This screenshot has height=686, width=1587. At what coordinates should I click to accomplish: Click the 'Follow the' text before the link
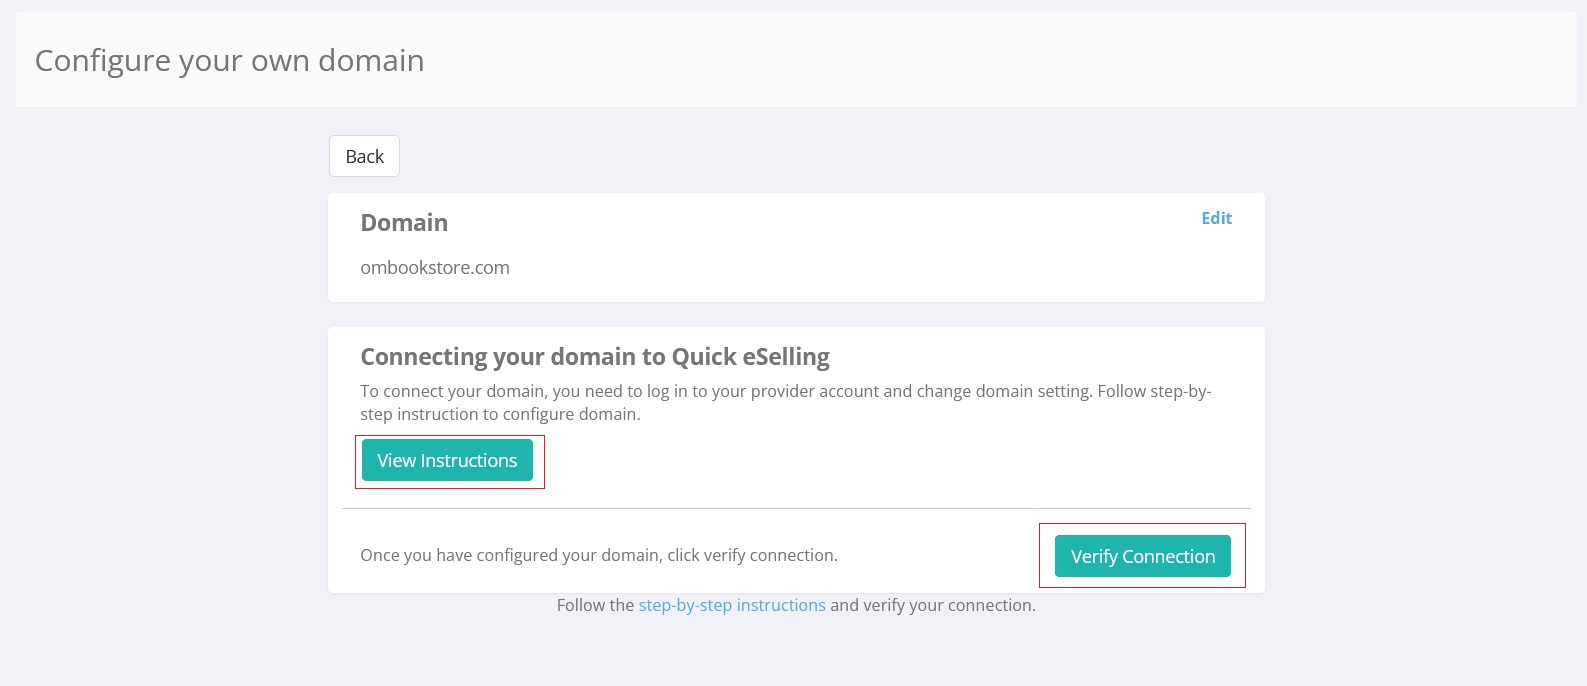tap(595, 605)
